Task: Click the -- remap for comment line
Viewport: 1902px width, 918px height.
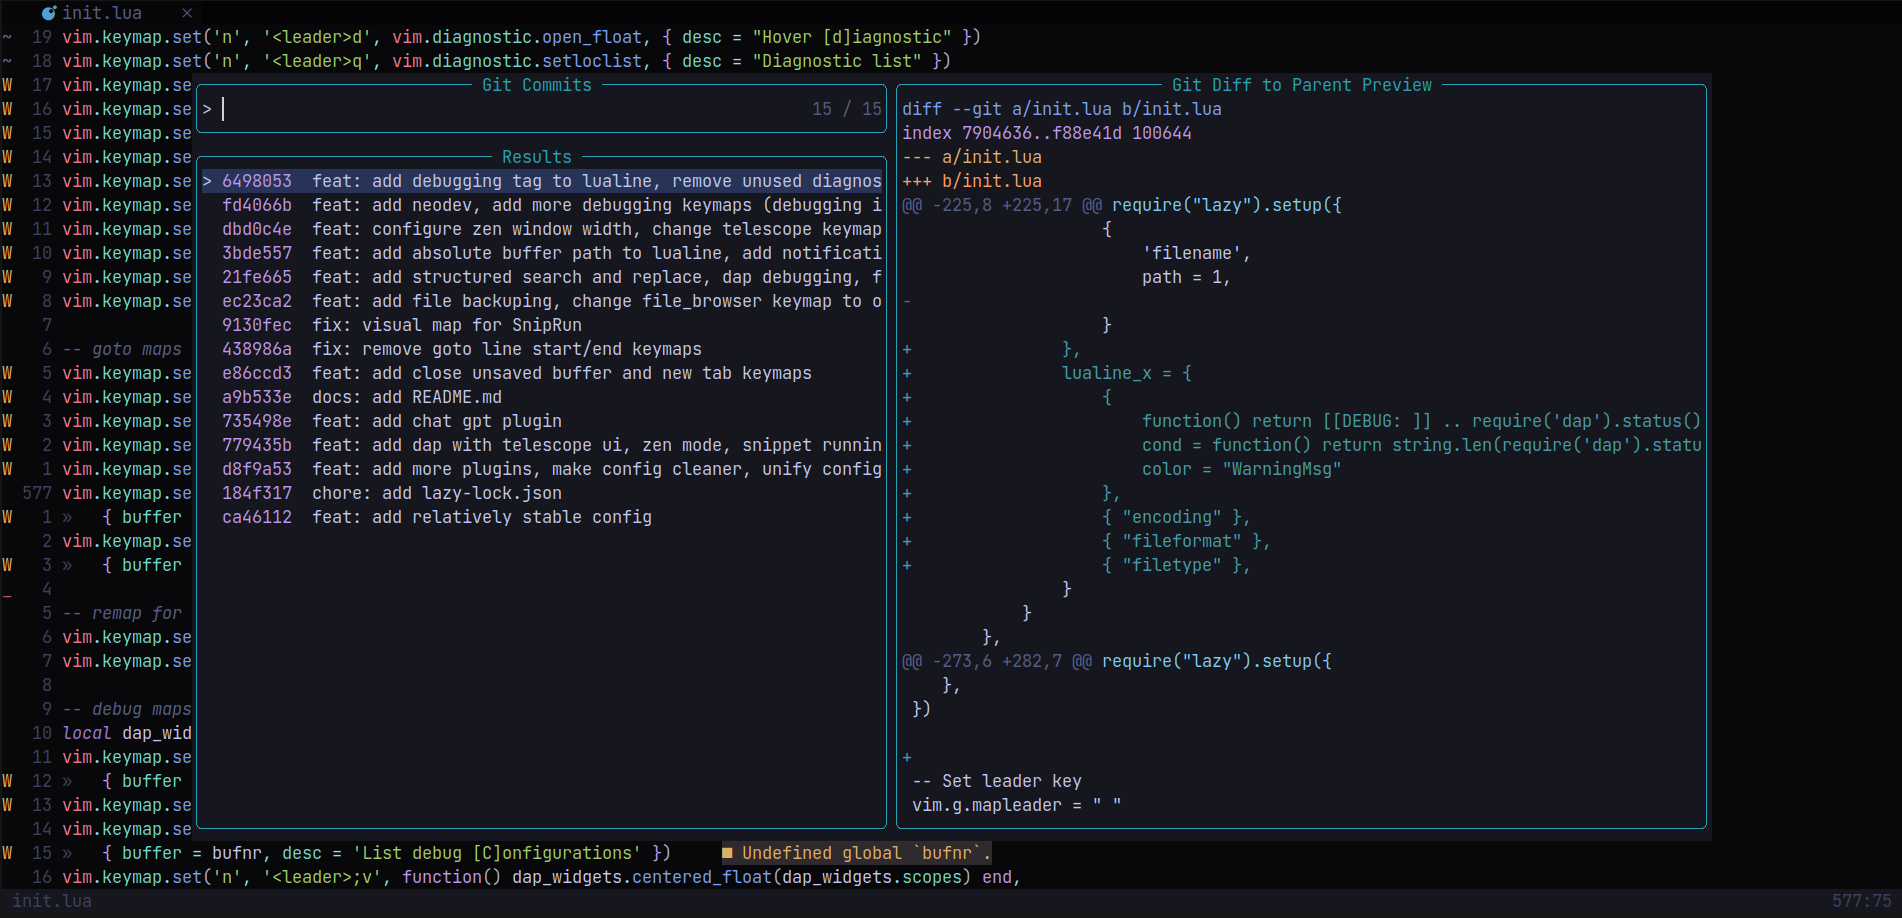Action: 122,613
